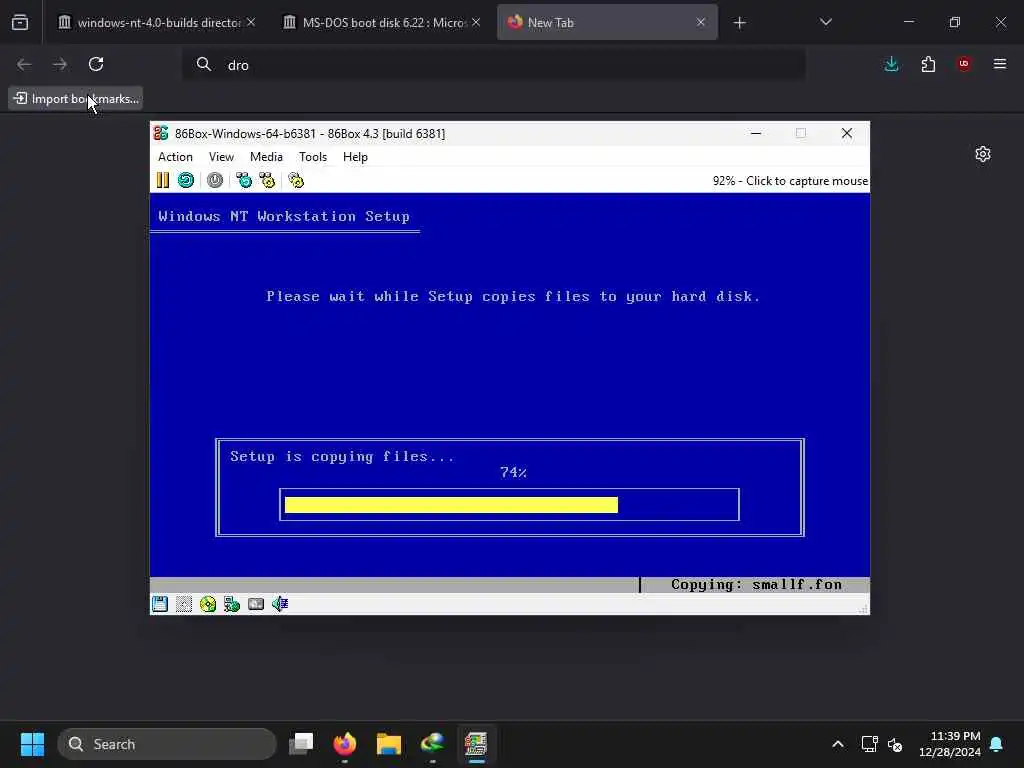Click the 'Copying: smallf.fon' status text
The width and height of the screenshot is (1024, 768).
[756, 584]
